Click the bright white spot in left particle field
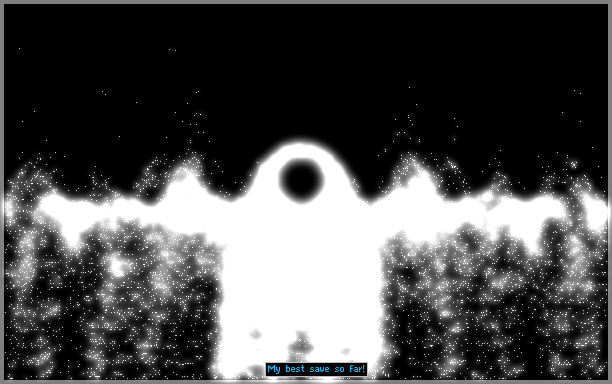 (118, 267)
